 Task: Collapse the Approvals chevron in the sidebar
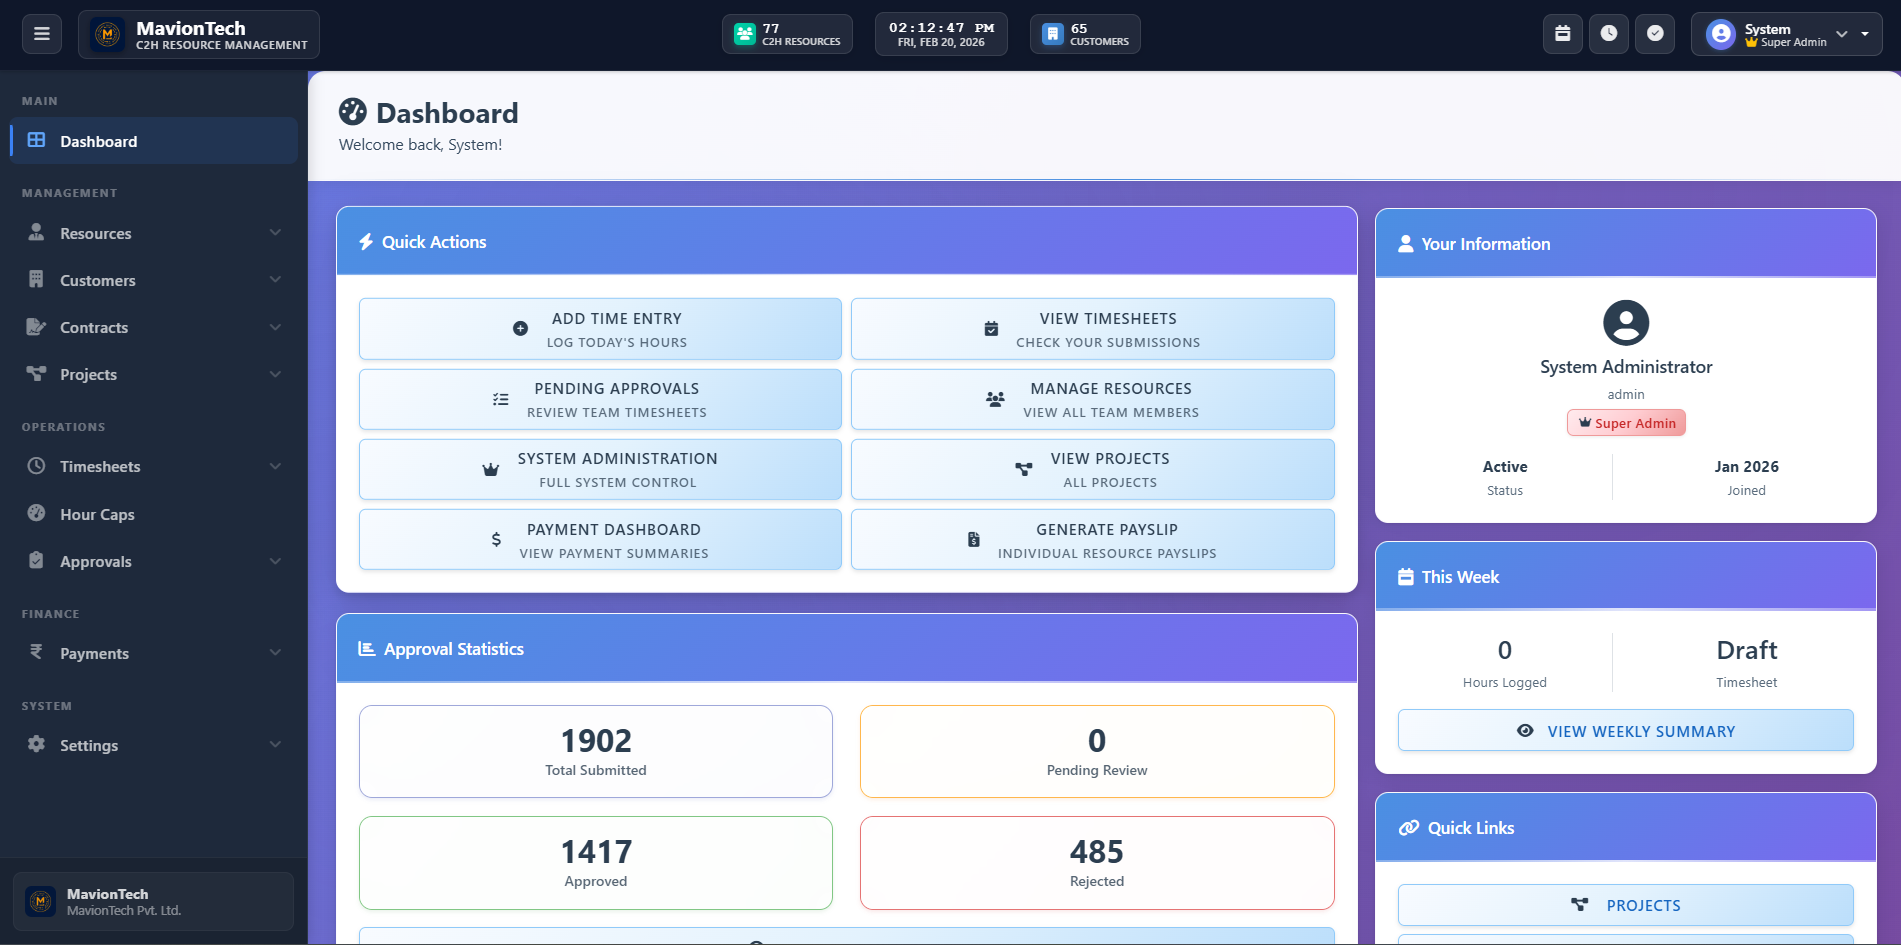276,561
